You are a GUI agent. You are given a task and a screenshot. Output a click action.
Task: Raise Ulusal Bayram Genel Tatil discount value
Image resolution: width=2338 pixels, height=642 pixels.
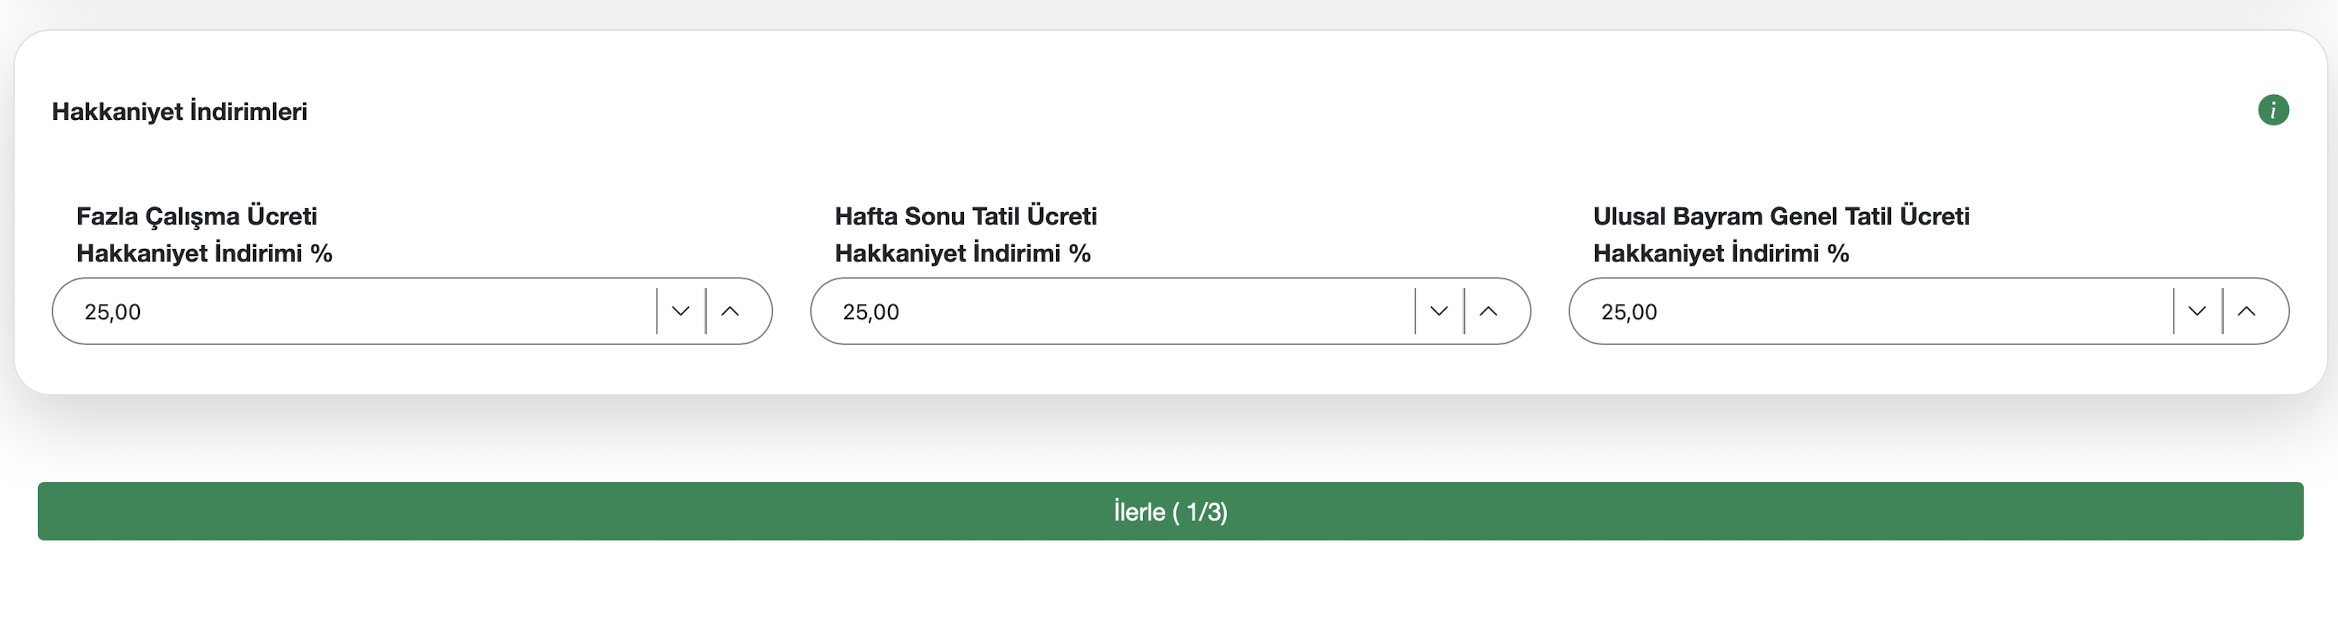(2246, 311)
